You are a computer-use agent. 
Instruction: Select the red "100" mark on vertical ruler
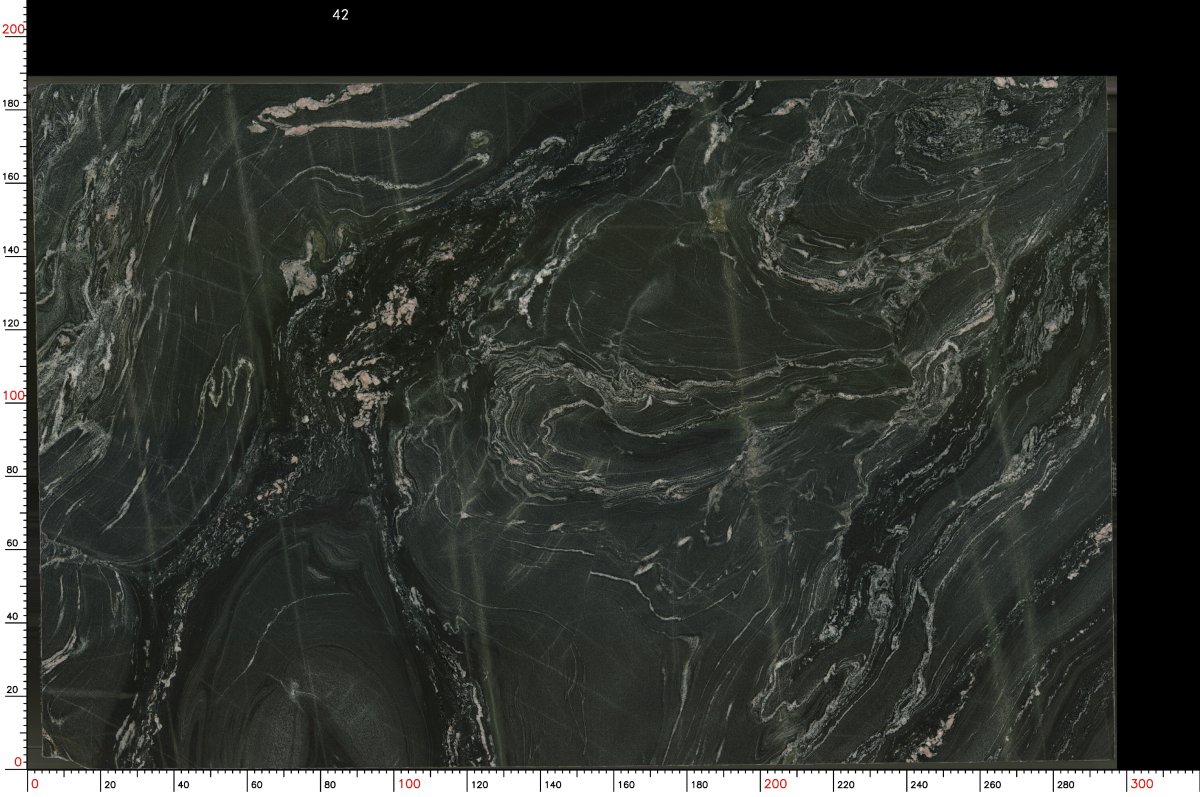pyautogui.click(x=13, y=396)
